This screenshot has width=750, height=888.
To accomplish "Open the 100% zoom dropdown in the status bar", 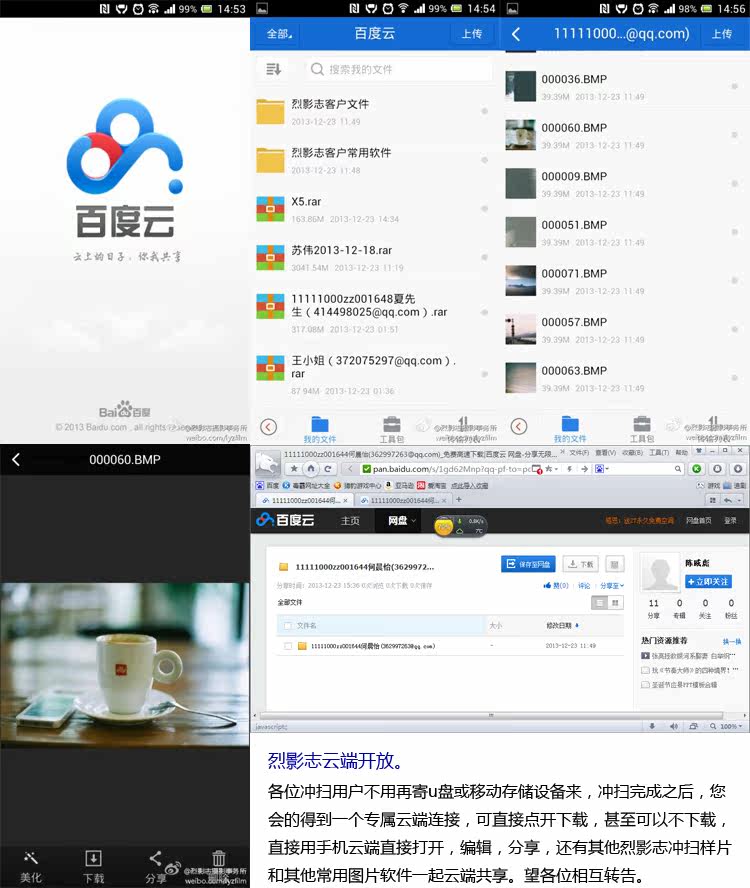I will (731, 726).
